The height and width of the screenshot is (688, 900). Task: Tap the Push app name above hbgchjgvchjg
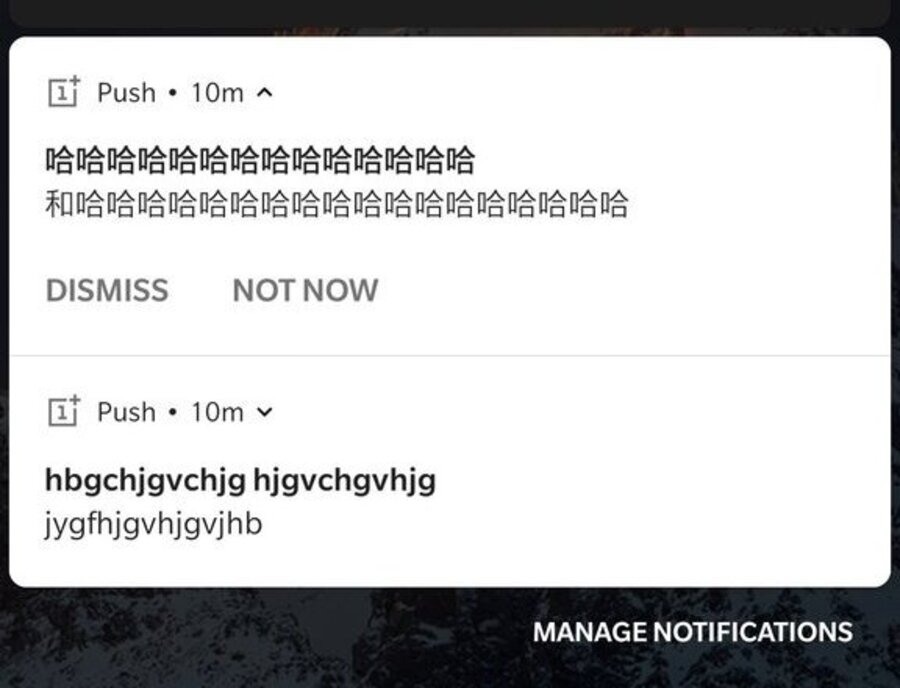pos(126,412)
